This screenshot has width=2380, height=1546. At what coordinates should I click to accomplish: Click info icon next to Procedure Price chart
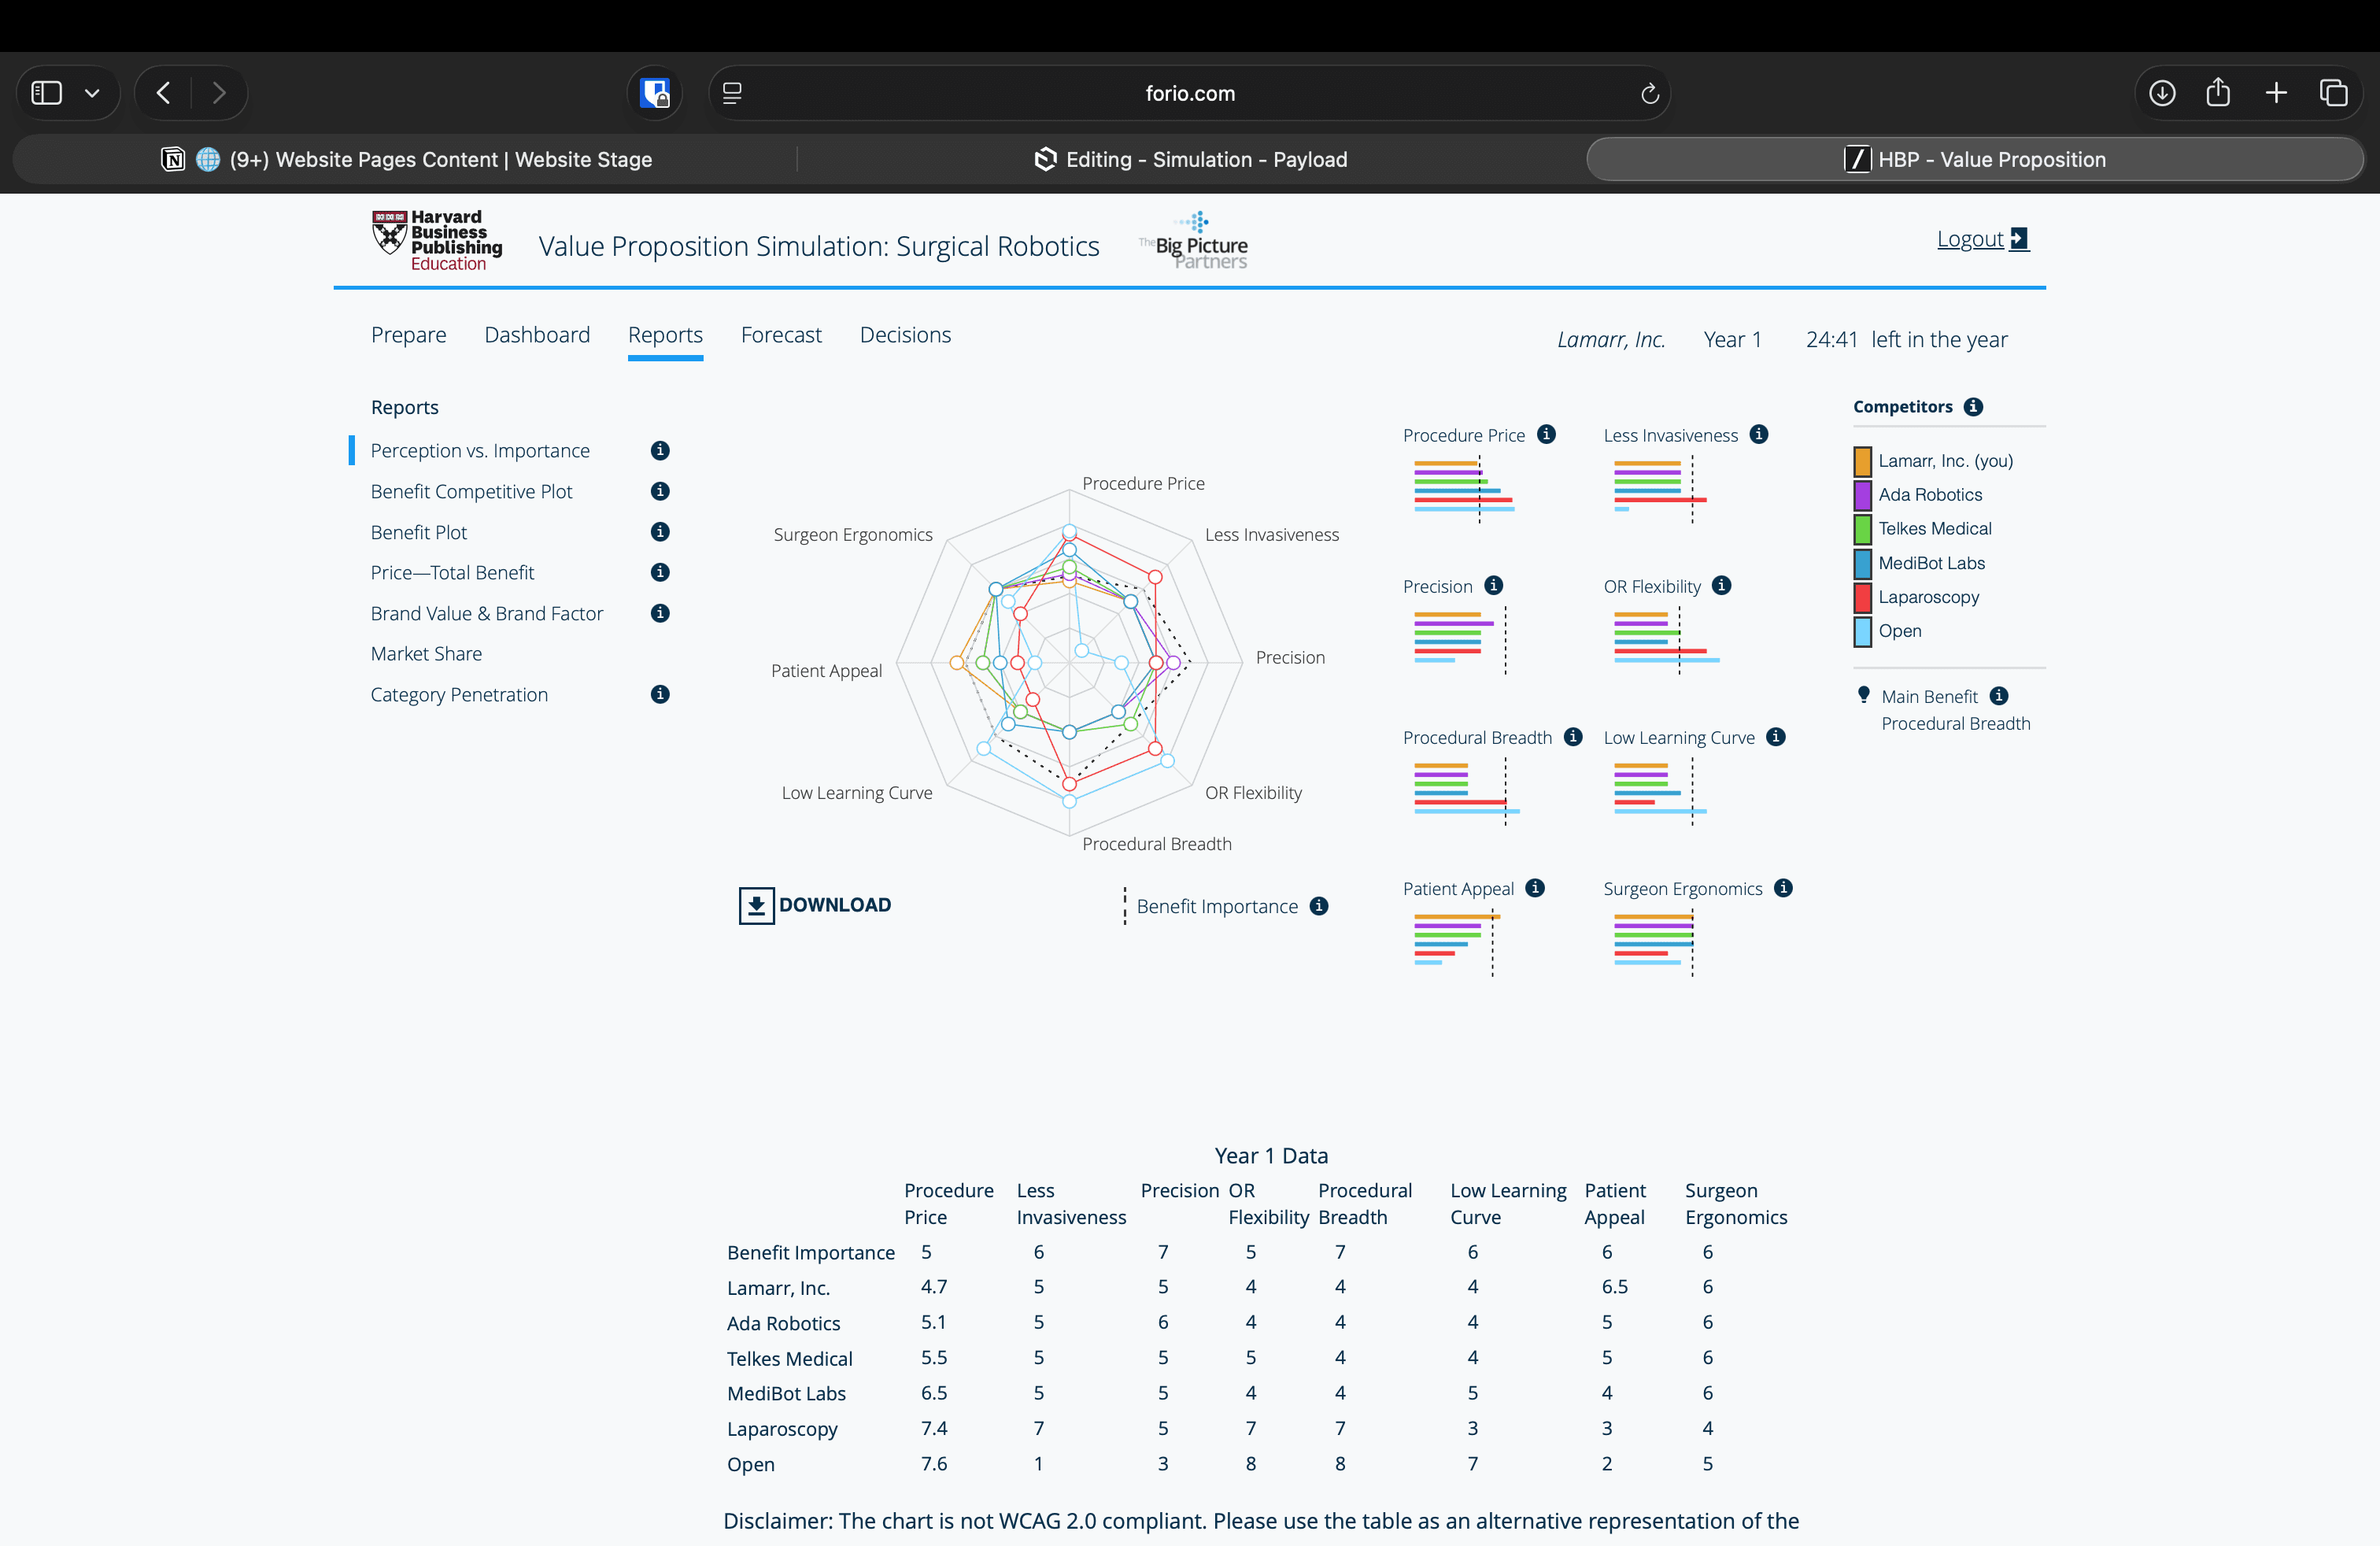coord(1546,434)
